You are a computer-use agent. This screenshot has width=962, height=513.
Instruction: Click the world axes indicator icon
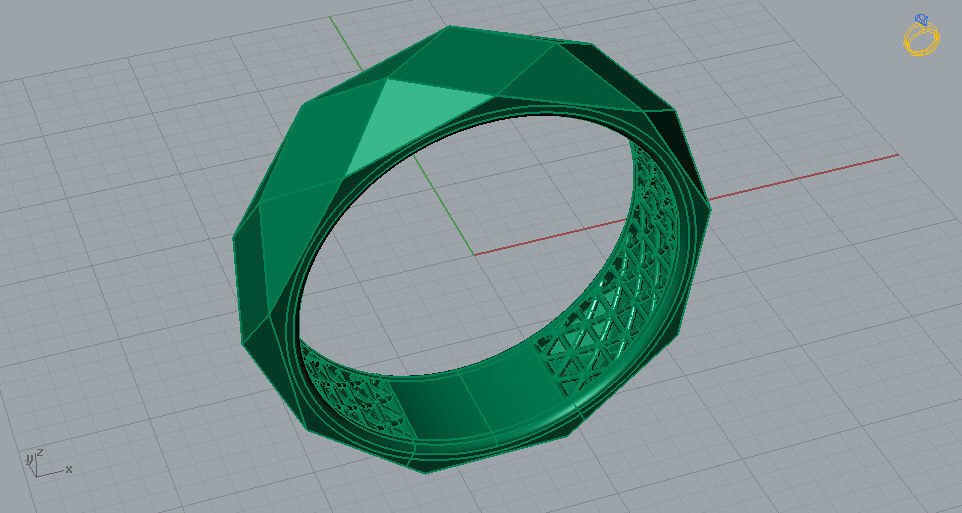tap(47, 463)
